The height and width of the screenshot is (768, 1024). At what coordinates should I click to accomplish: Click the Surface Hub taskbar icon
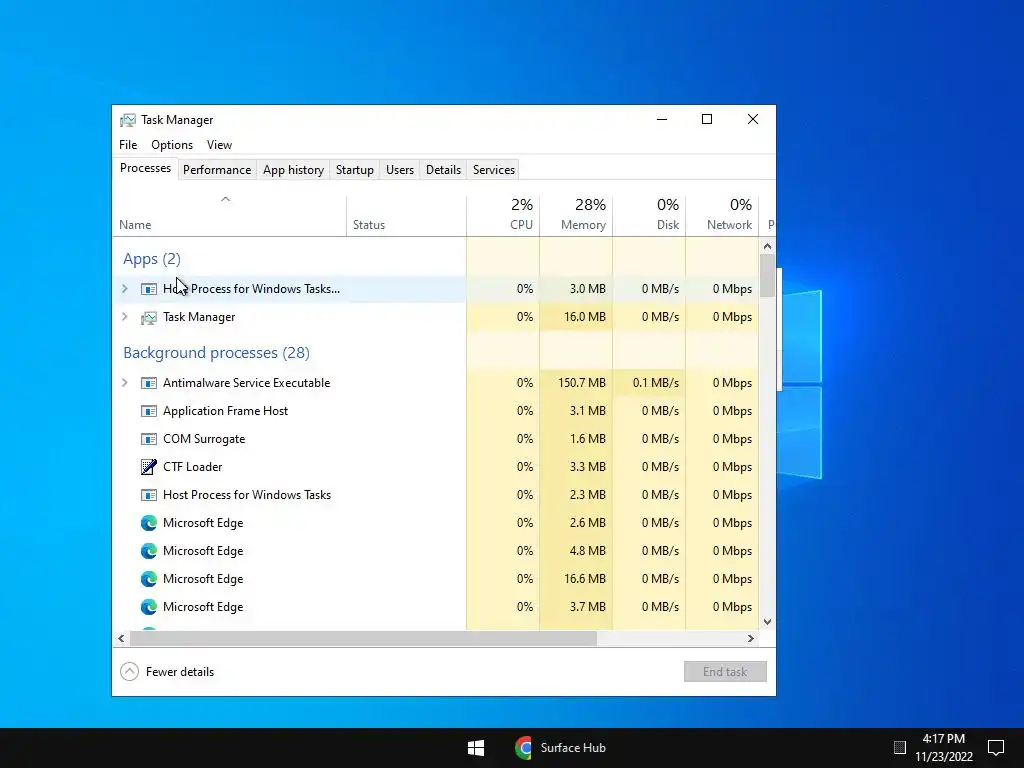(523, 748)
